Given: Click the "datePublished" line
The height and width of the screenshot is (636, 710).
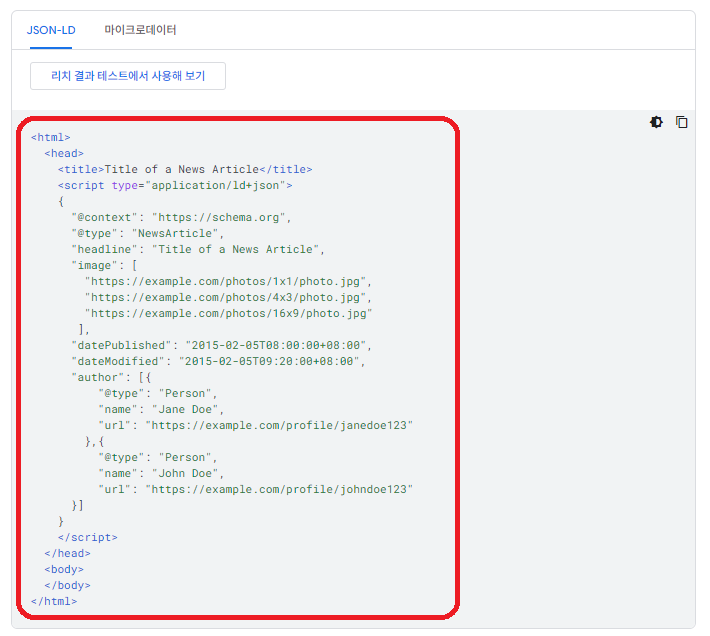Looking at the screenshot, I should [222, 345].
